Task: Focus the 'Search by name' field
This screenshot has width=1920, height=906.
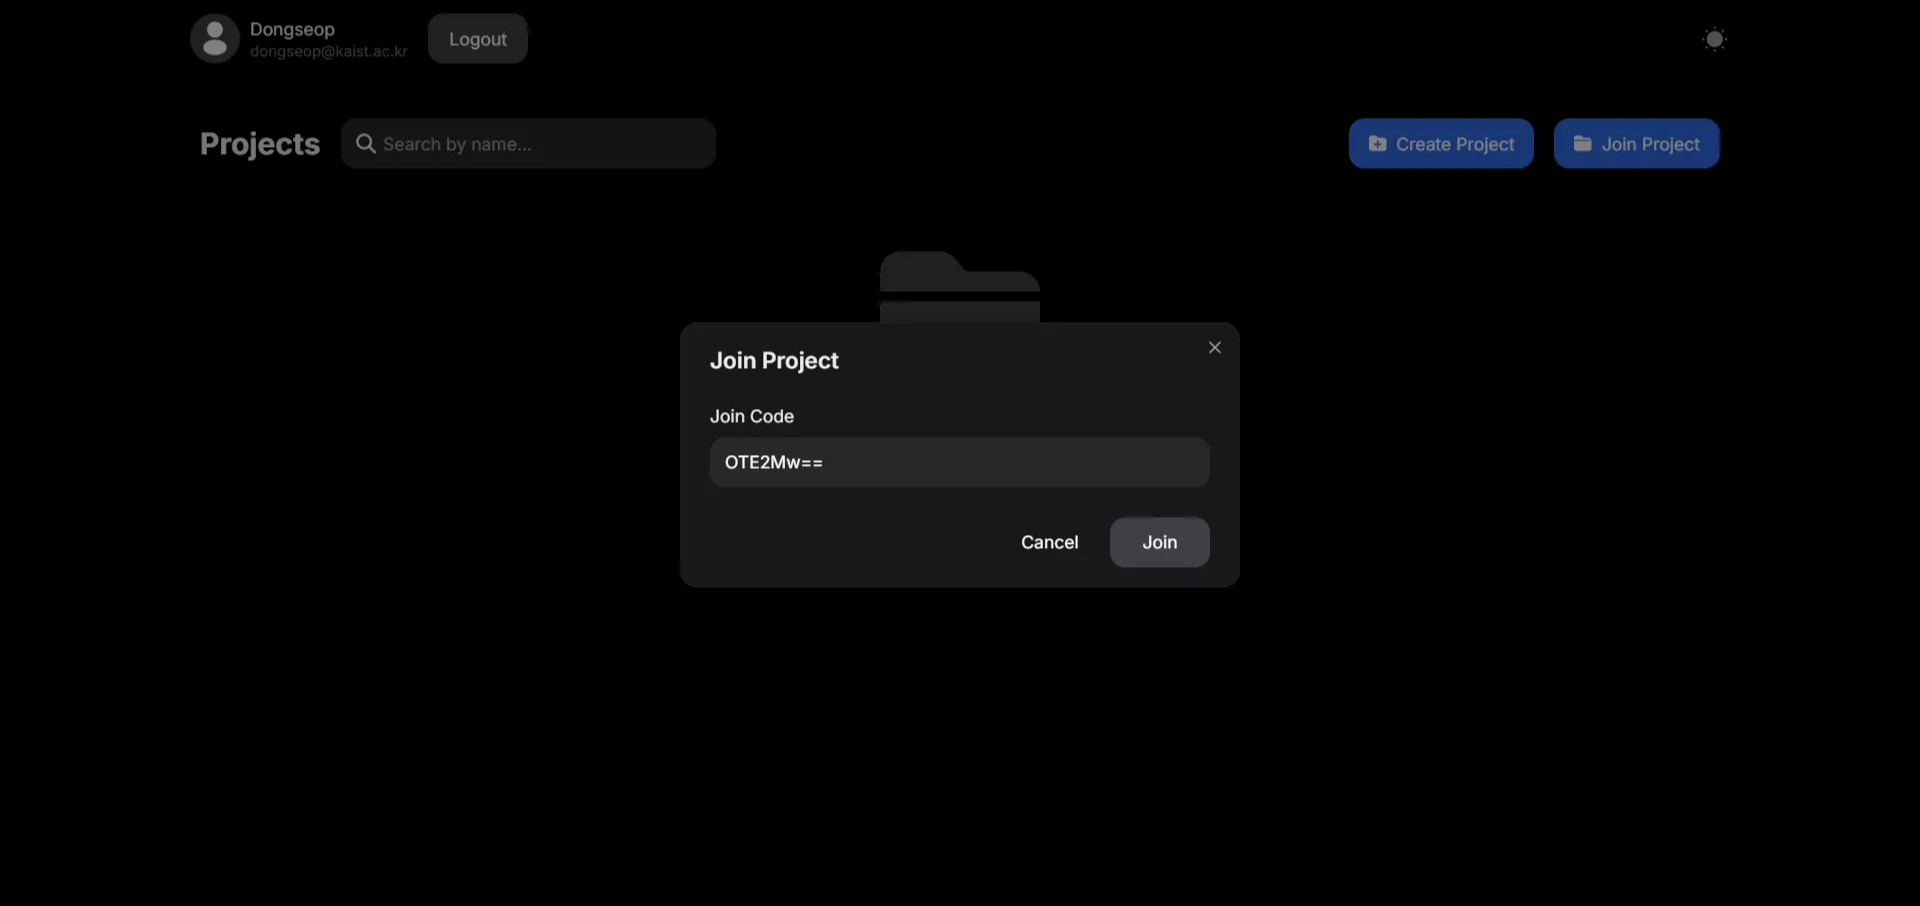Action: pos(529,143)
